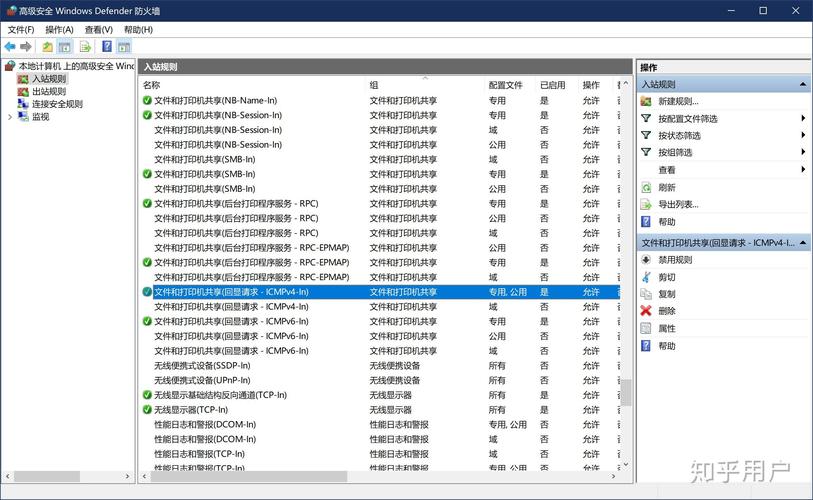Click the green check on 无线显示器(TCP-In) rule
Viewport: 813px width, 500px height.
(x=147, y=410)
